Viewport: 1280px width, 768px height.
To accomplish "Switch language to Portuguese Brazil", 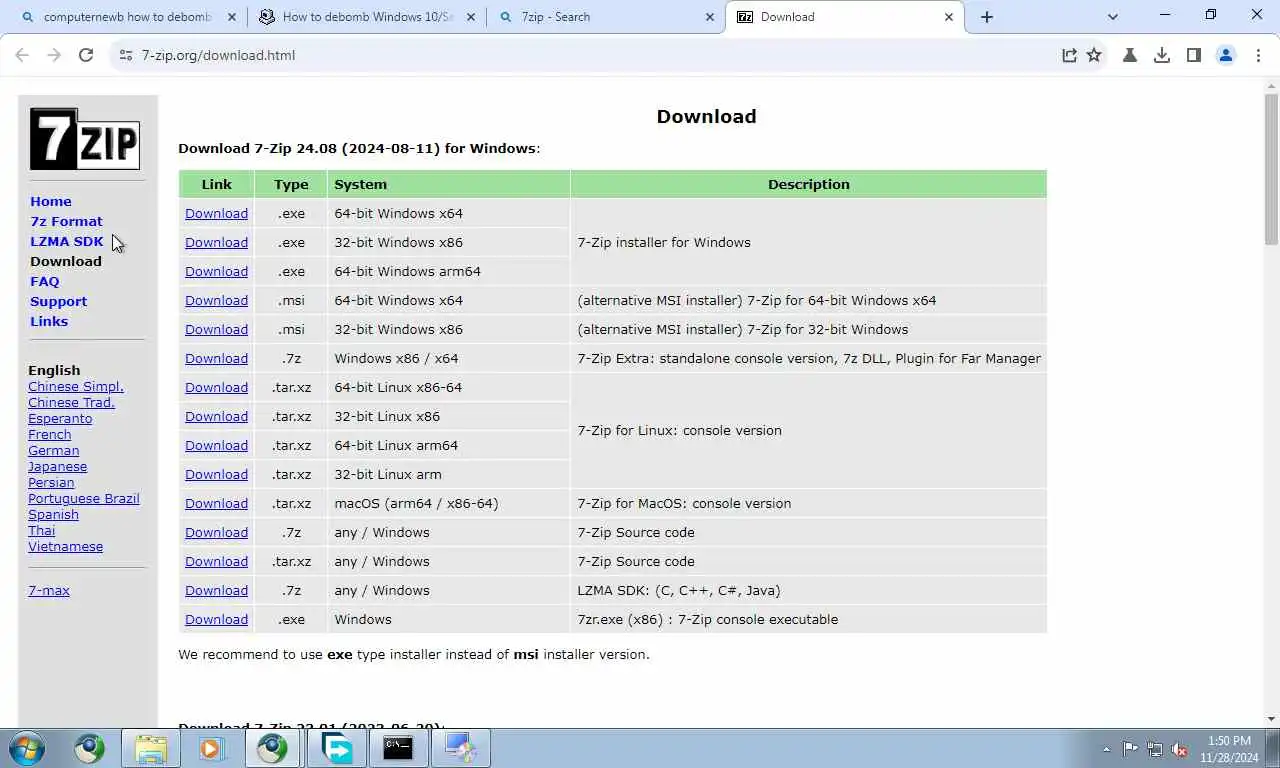I will point(84,498).
